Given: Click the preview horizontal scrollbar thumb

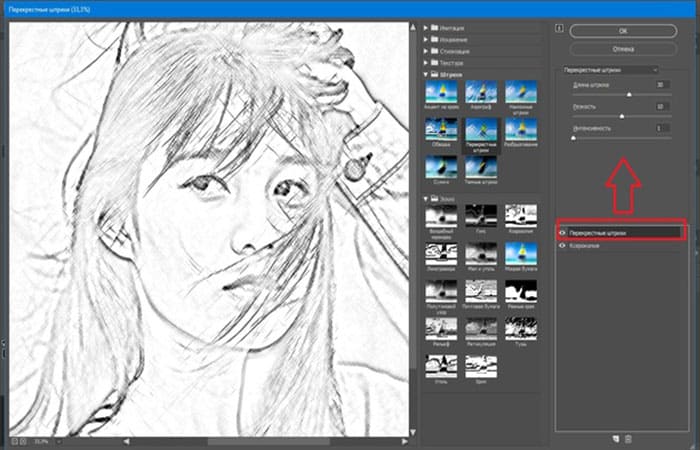Looking at the screenshot, I should pyautogui.click(x=268, y=442).
